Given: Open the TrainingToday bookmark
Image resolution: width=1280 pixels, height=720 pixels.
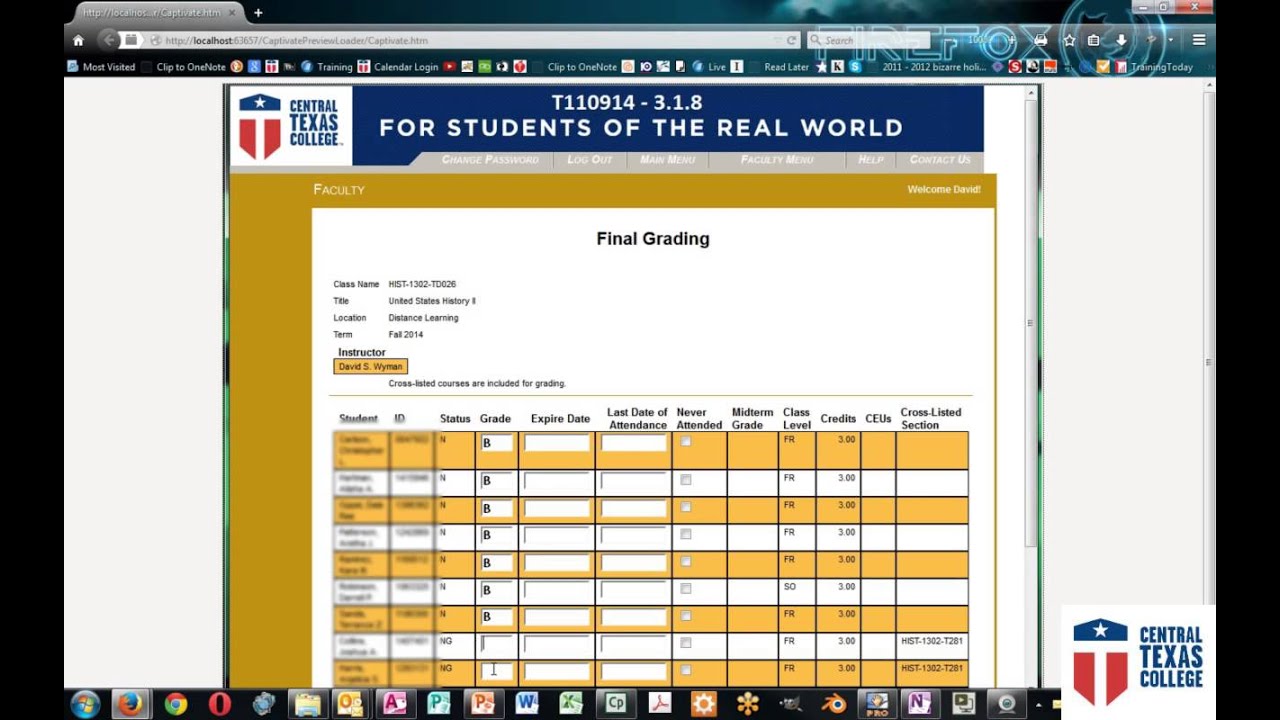Looking at the screenshot, I should tap(1154, 67).
